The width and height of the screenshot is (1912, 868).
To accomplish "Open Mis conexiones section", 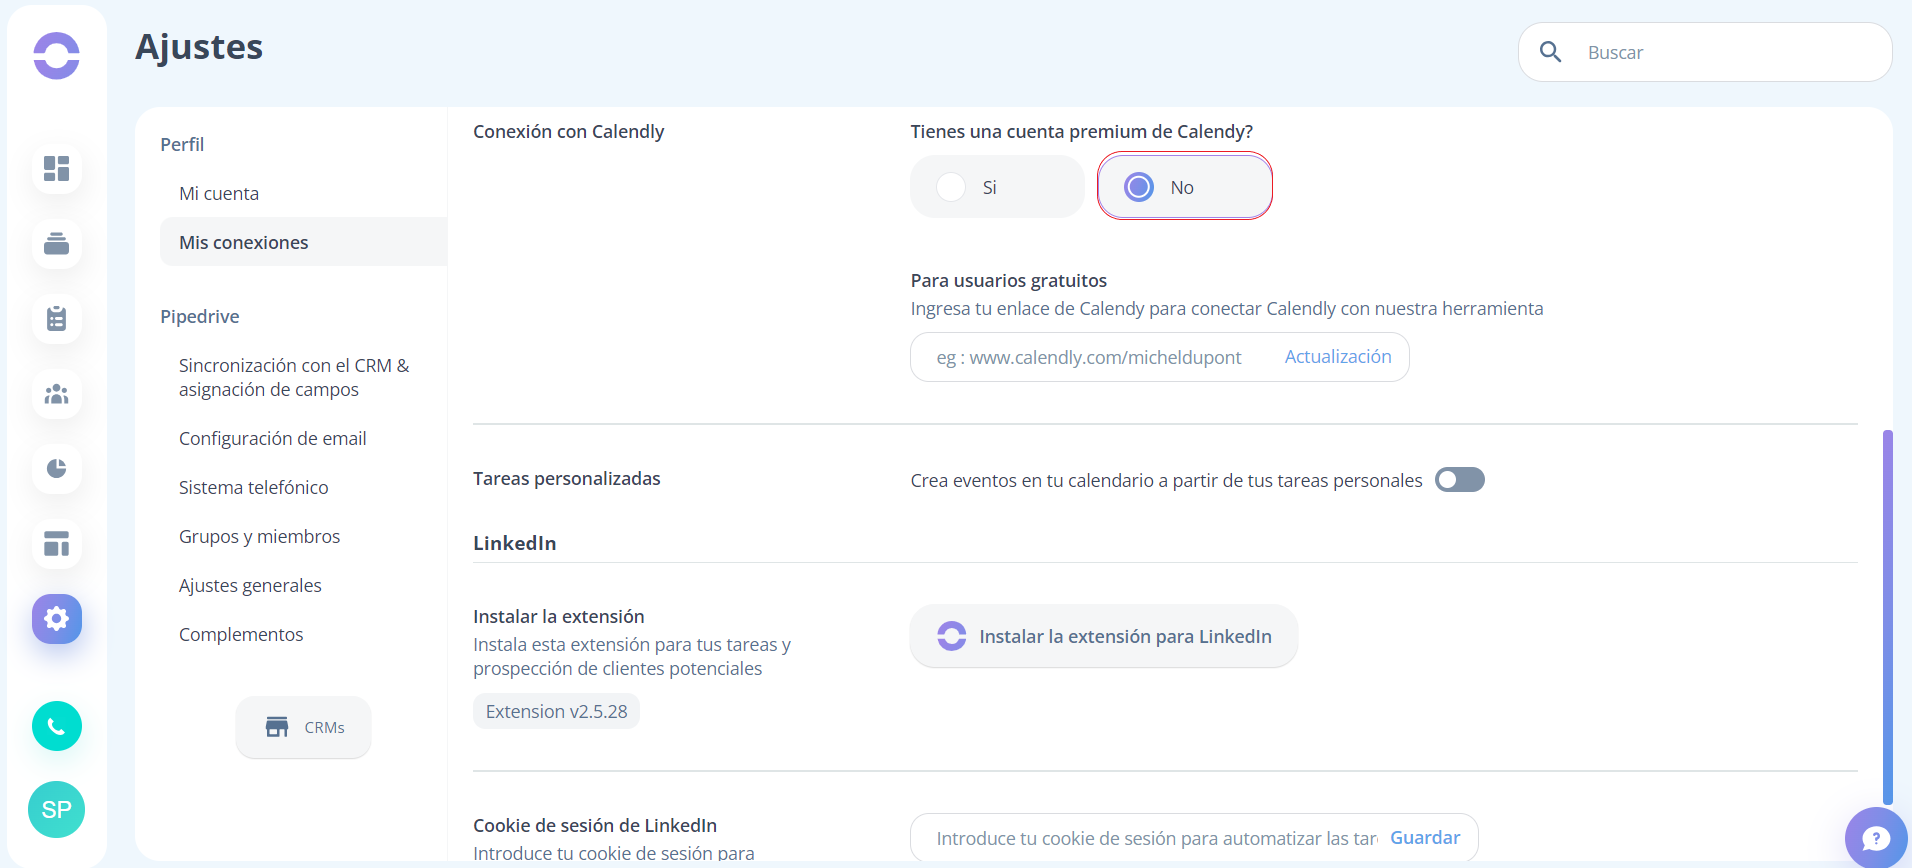I will 304,242.
